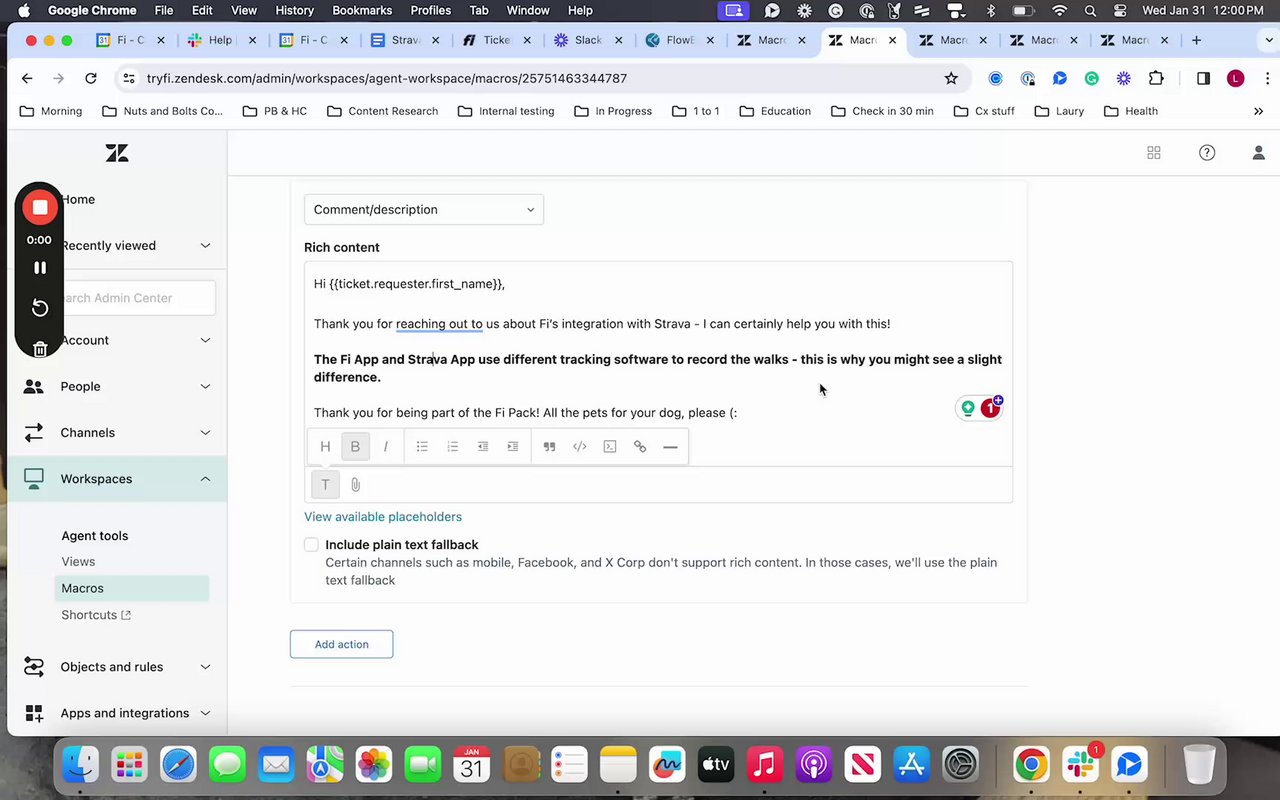Reload the current page

(91, 78)
